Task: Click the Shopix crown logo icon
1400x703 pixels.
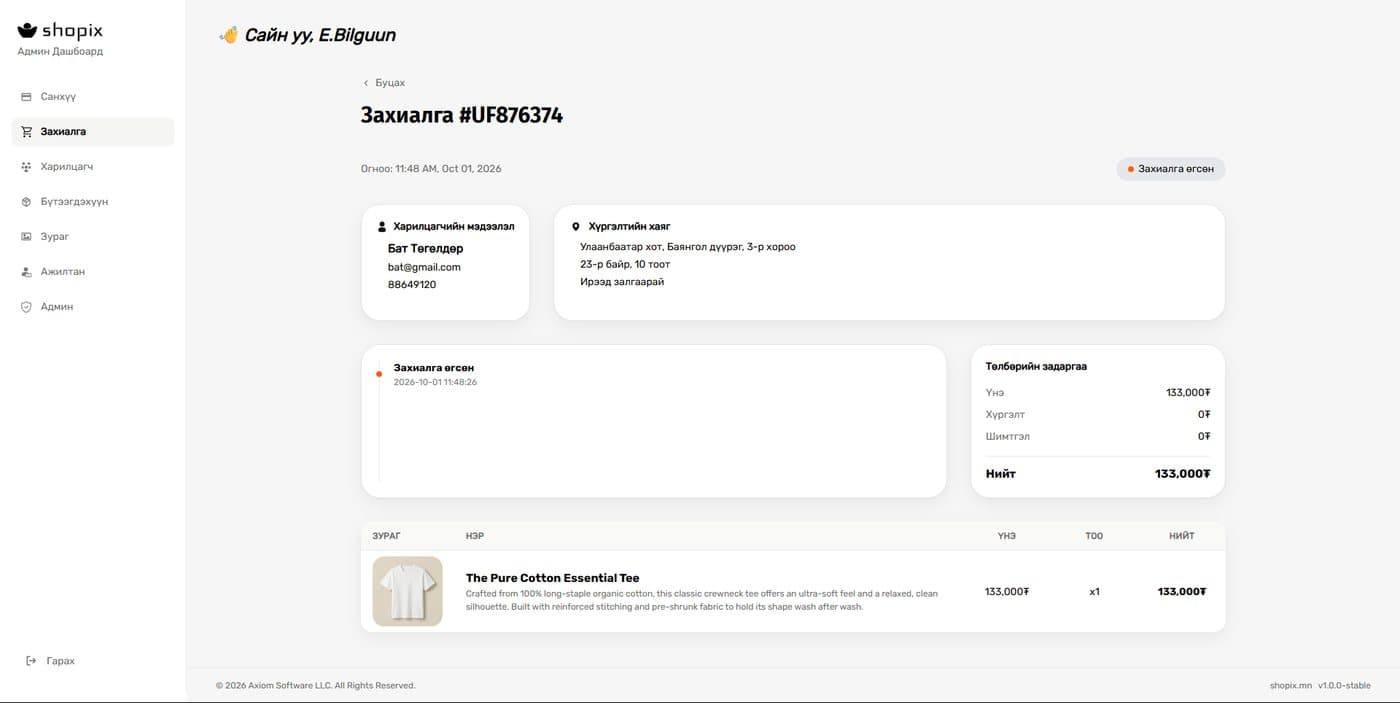Action: pyautogui.click(x=27, y=31)
